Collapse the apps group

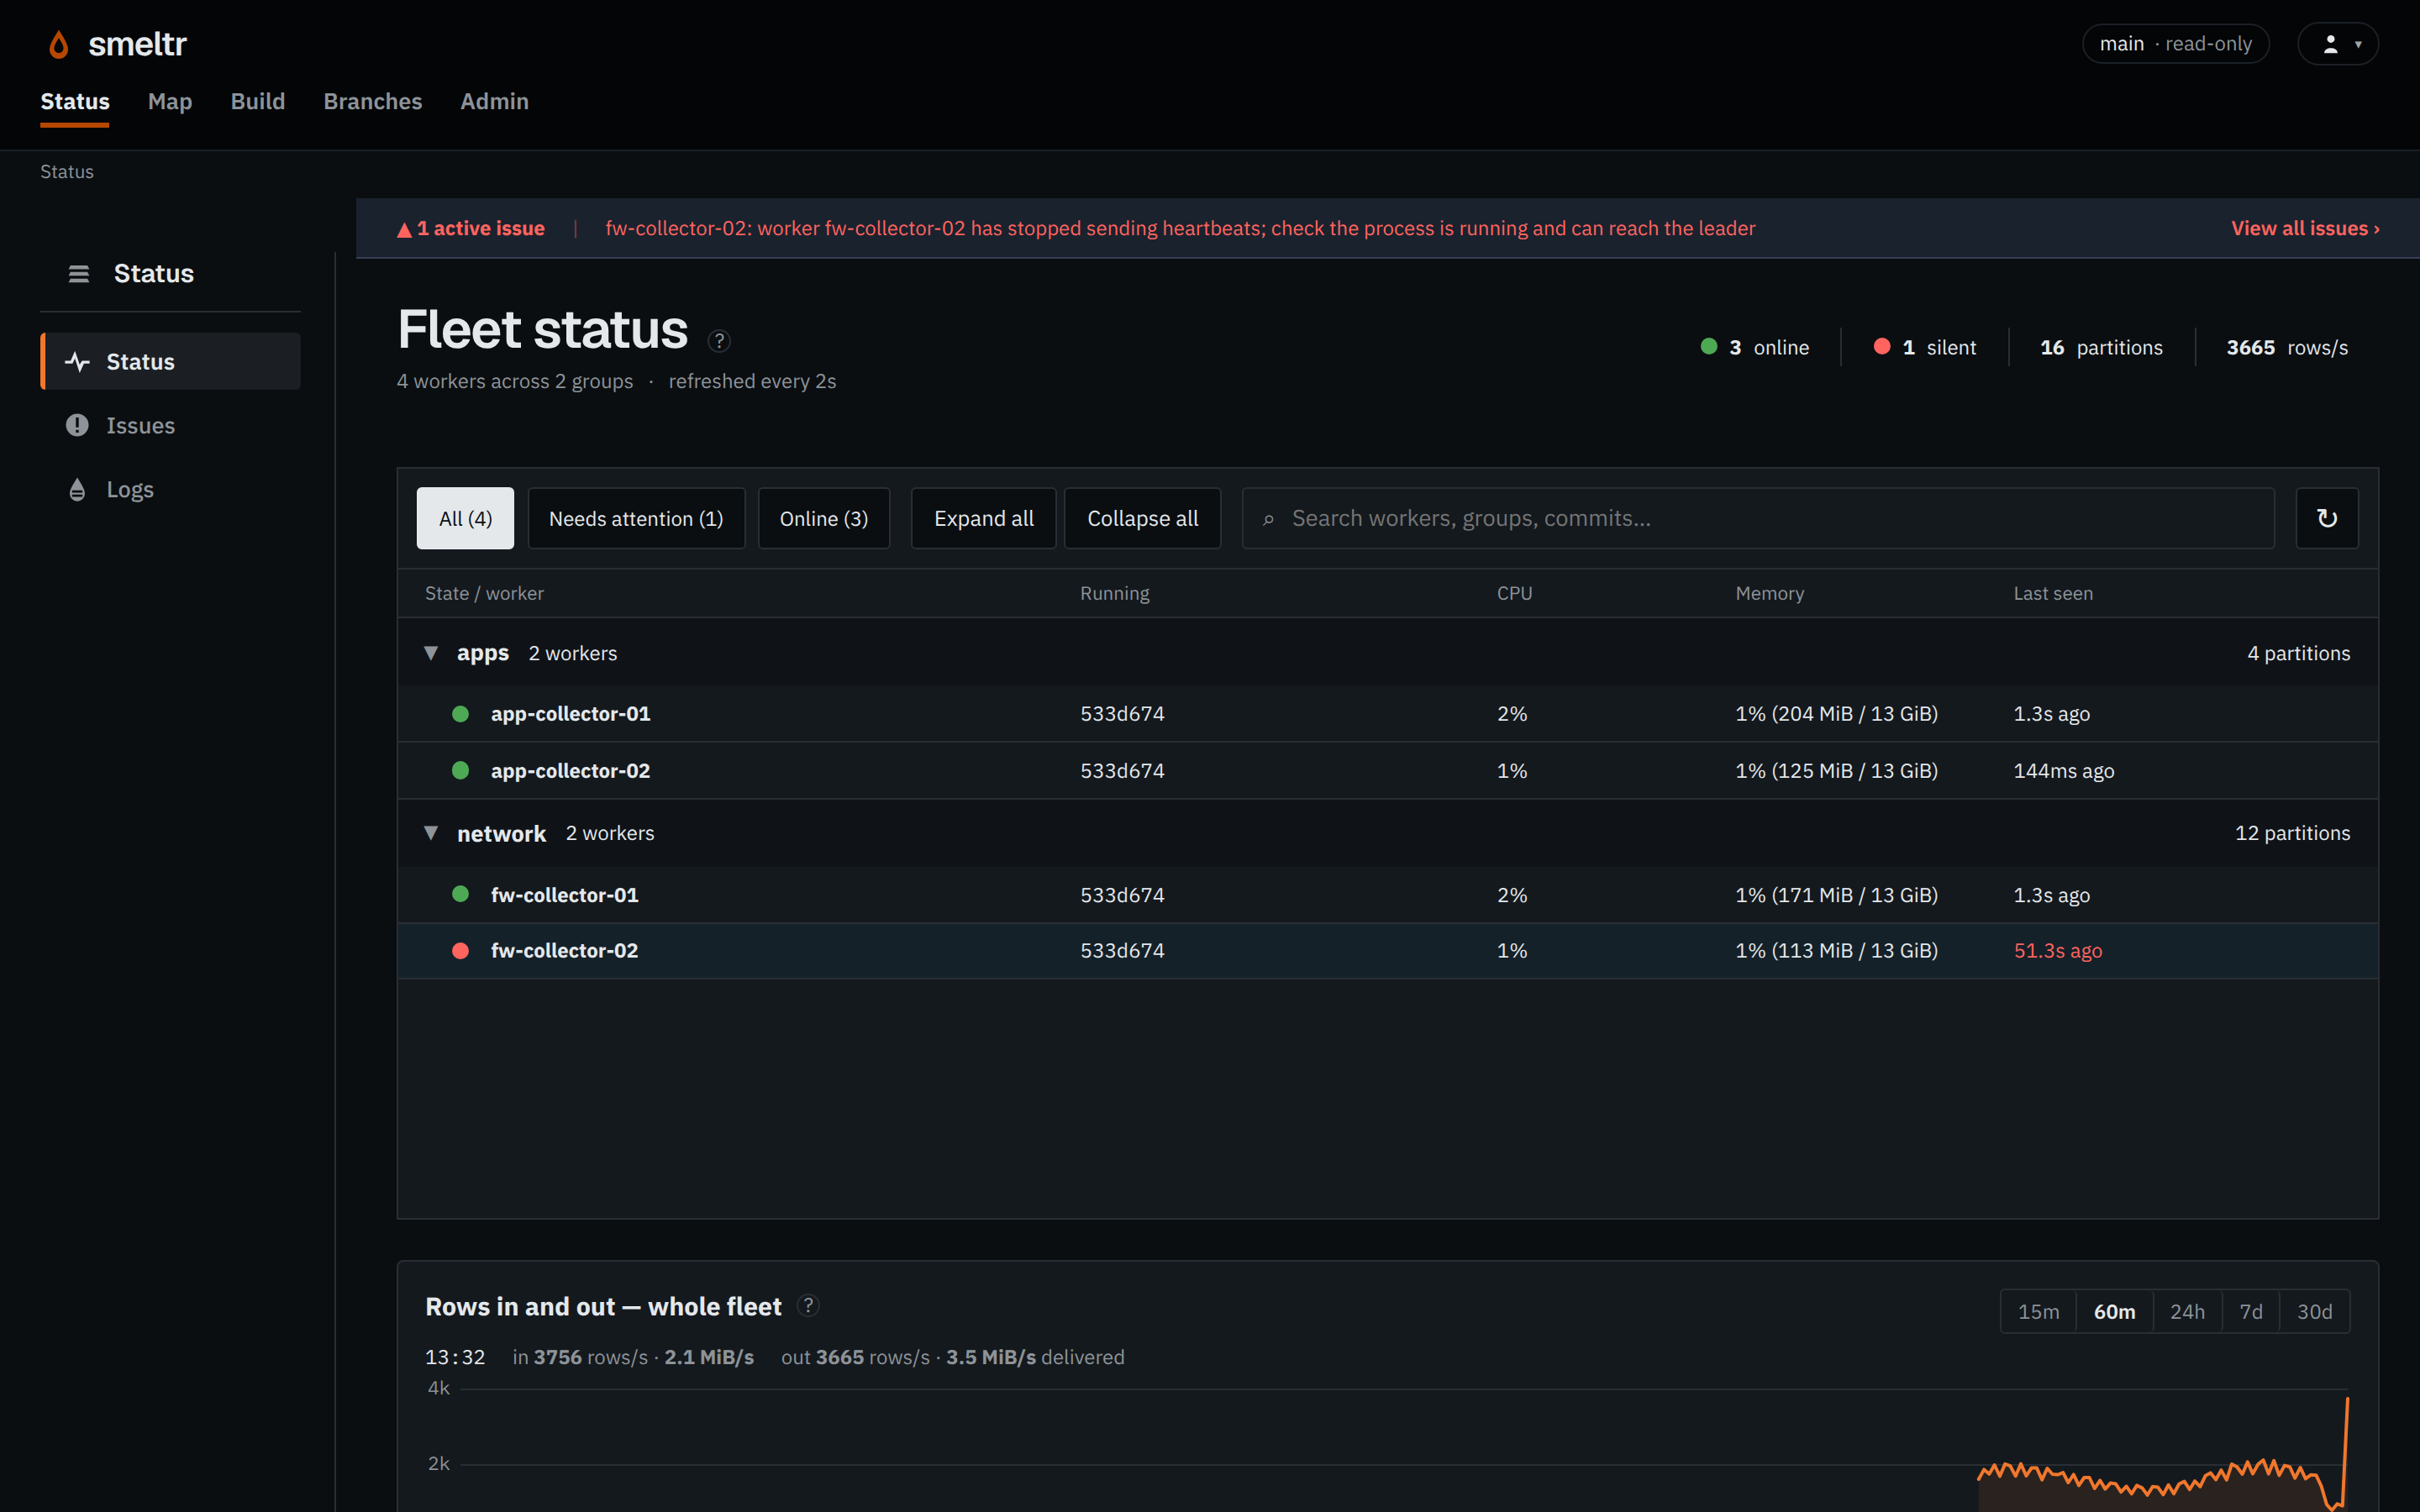[x=431, y=653]
